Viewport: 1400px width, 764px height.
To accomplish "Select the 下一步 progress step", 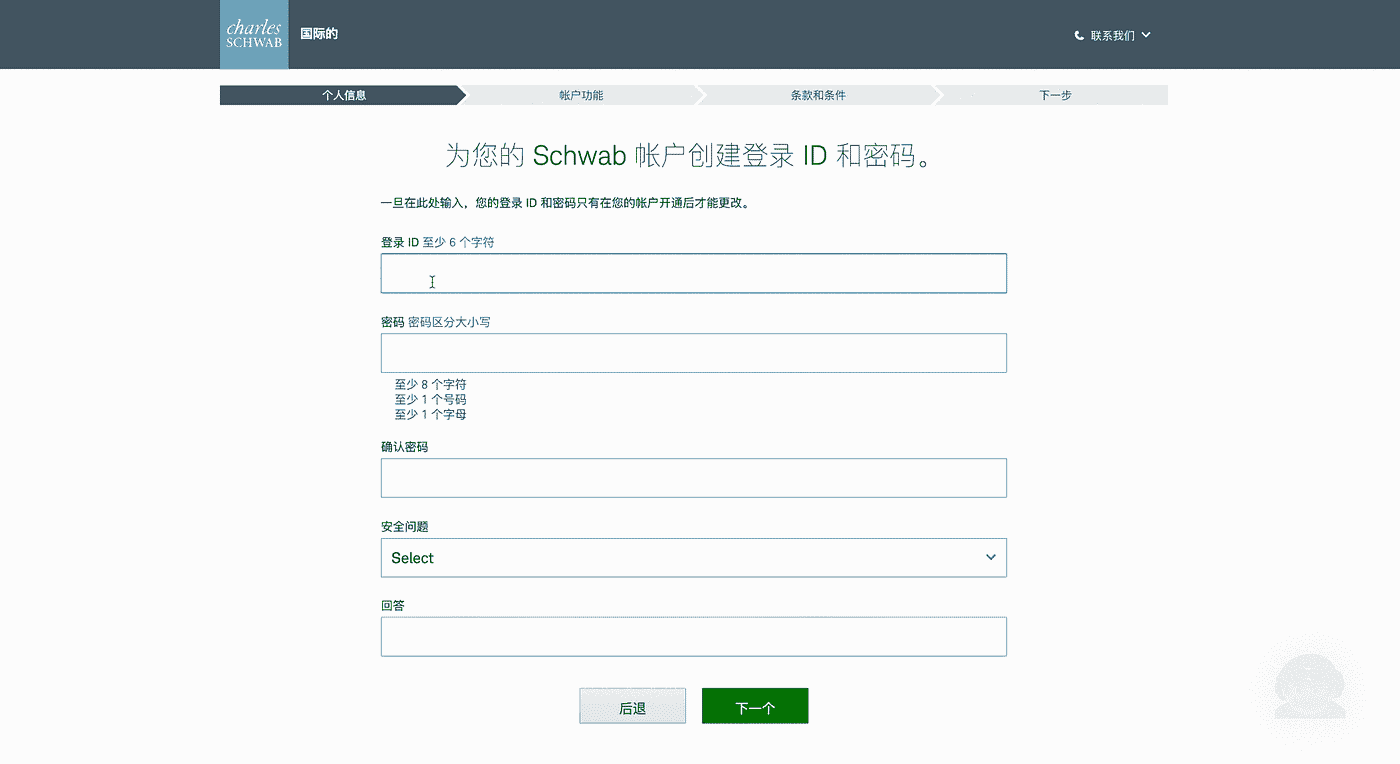I will click(1055, 95).
